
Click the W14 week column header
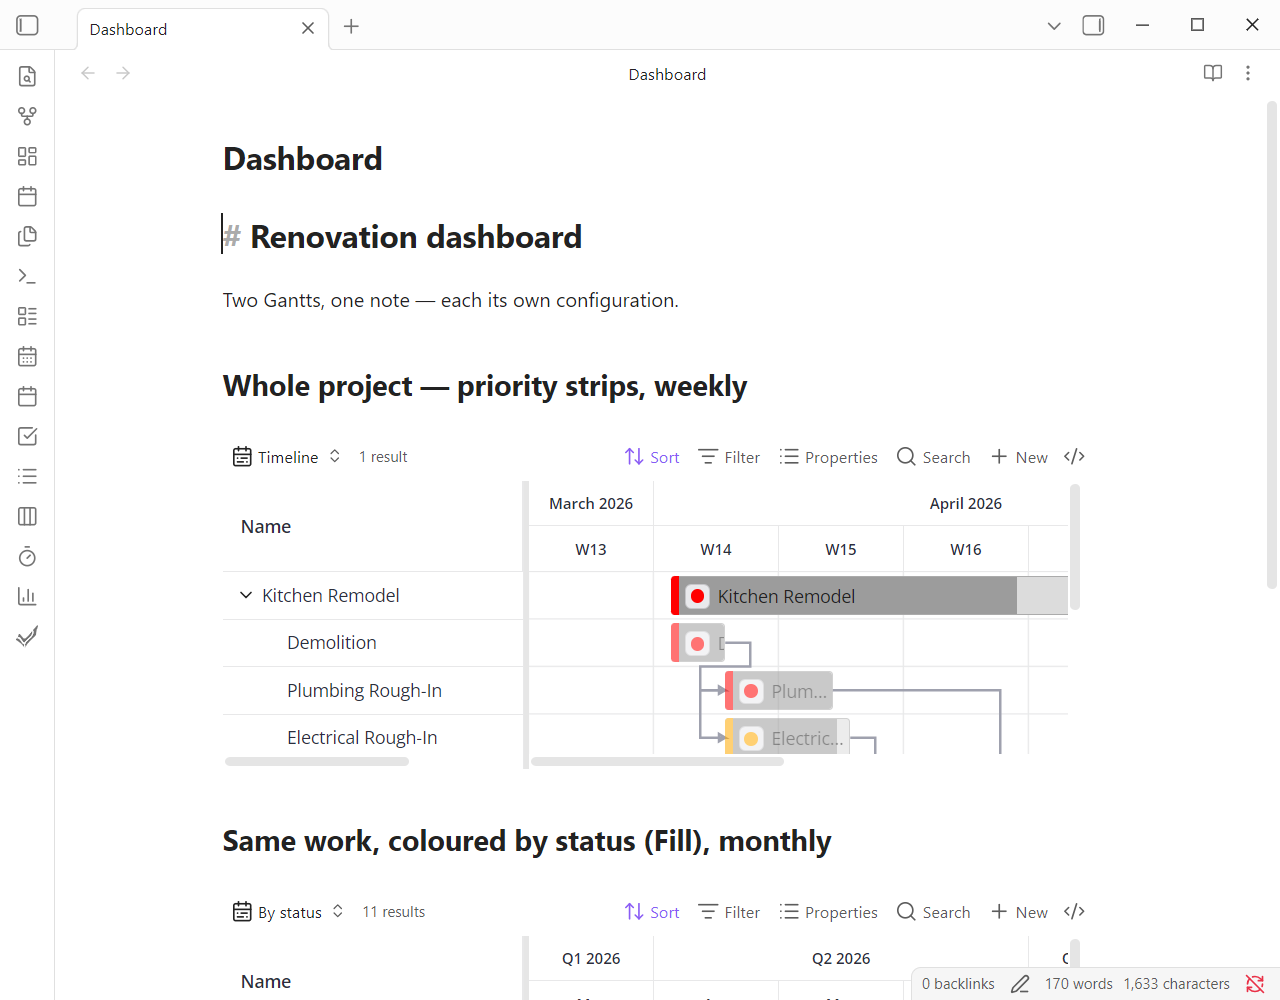click(716, 549)
